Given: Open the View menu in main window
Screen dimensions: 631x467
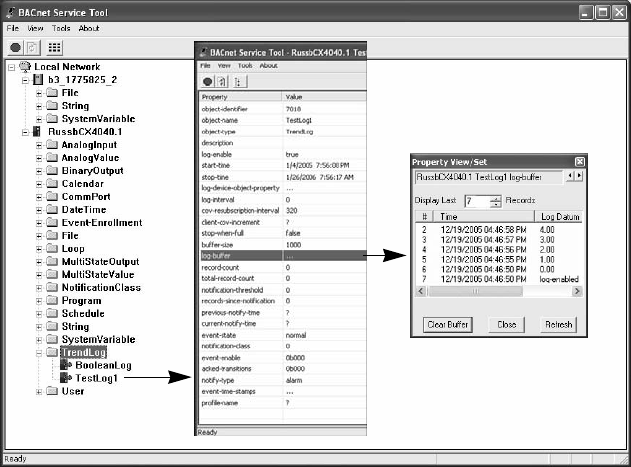Looking at the screenshot, I should [35, 28].
